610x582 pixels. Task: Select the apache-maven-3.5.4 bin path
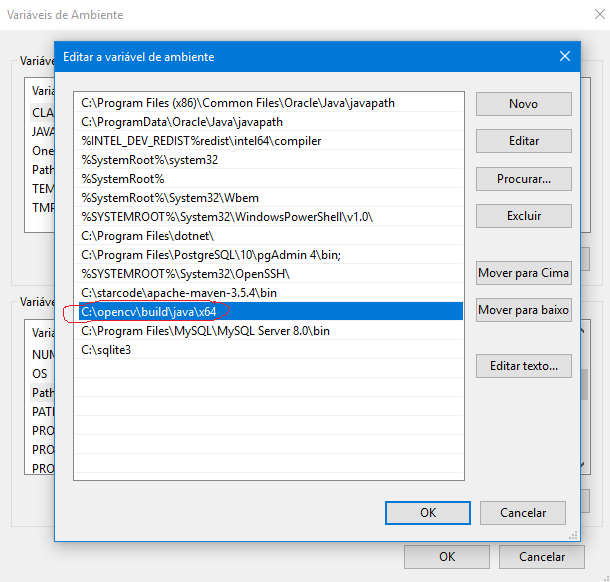179,292
